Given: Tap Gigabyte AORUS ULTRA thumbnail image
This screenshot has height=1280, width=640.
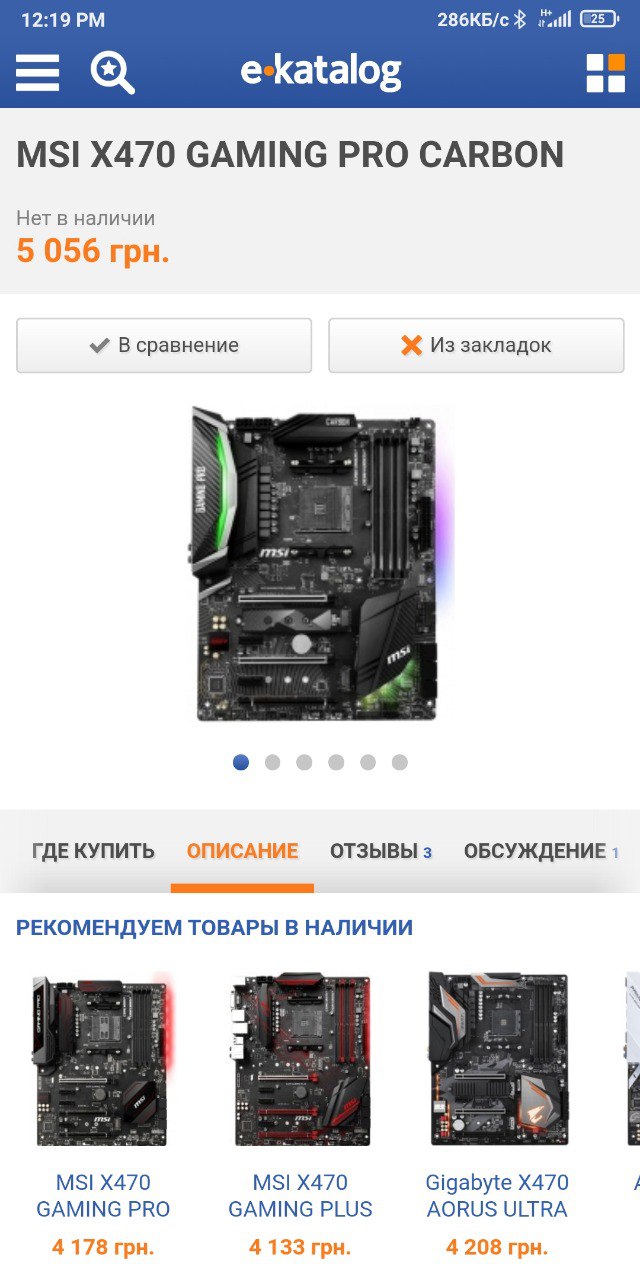Looking at the screenshot, I should click(497, 1058).
